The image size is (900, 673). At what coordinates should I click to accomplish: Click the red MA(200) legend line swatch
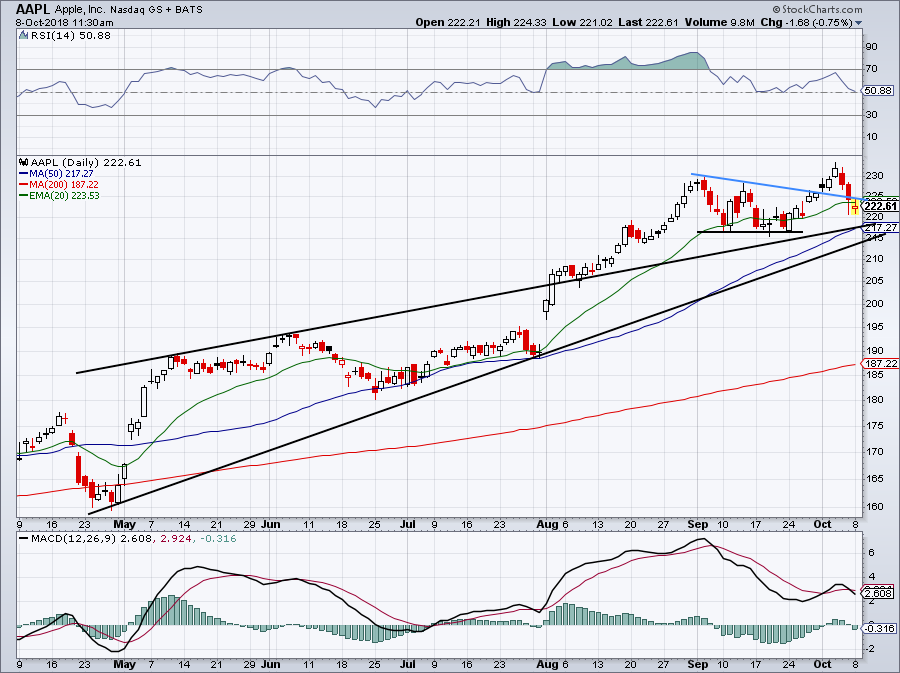(x=24, y=184)
